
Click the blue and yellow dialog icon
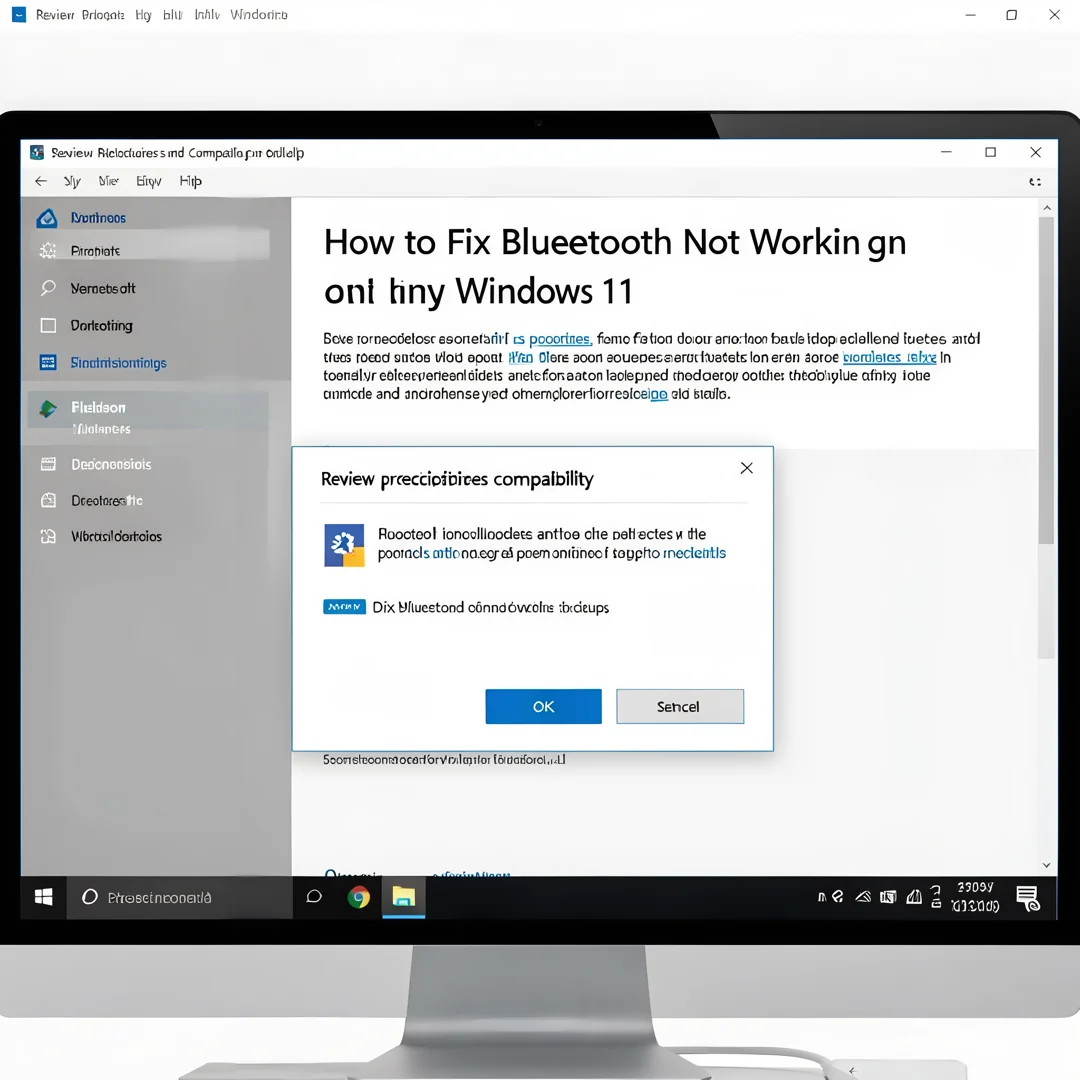pyautogui.click(x=344, y=545)
